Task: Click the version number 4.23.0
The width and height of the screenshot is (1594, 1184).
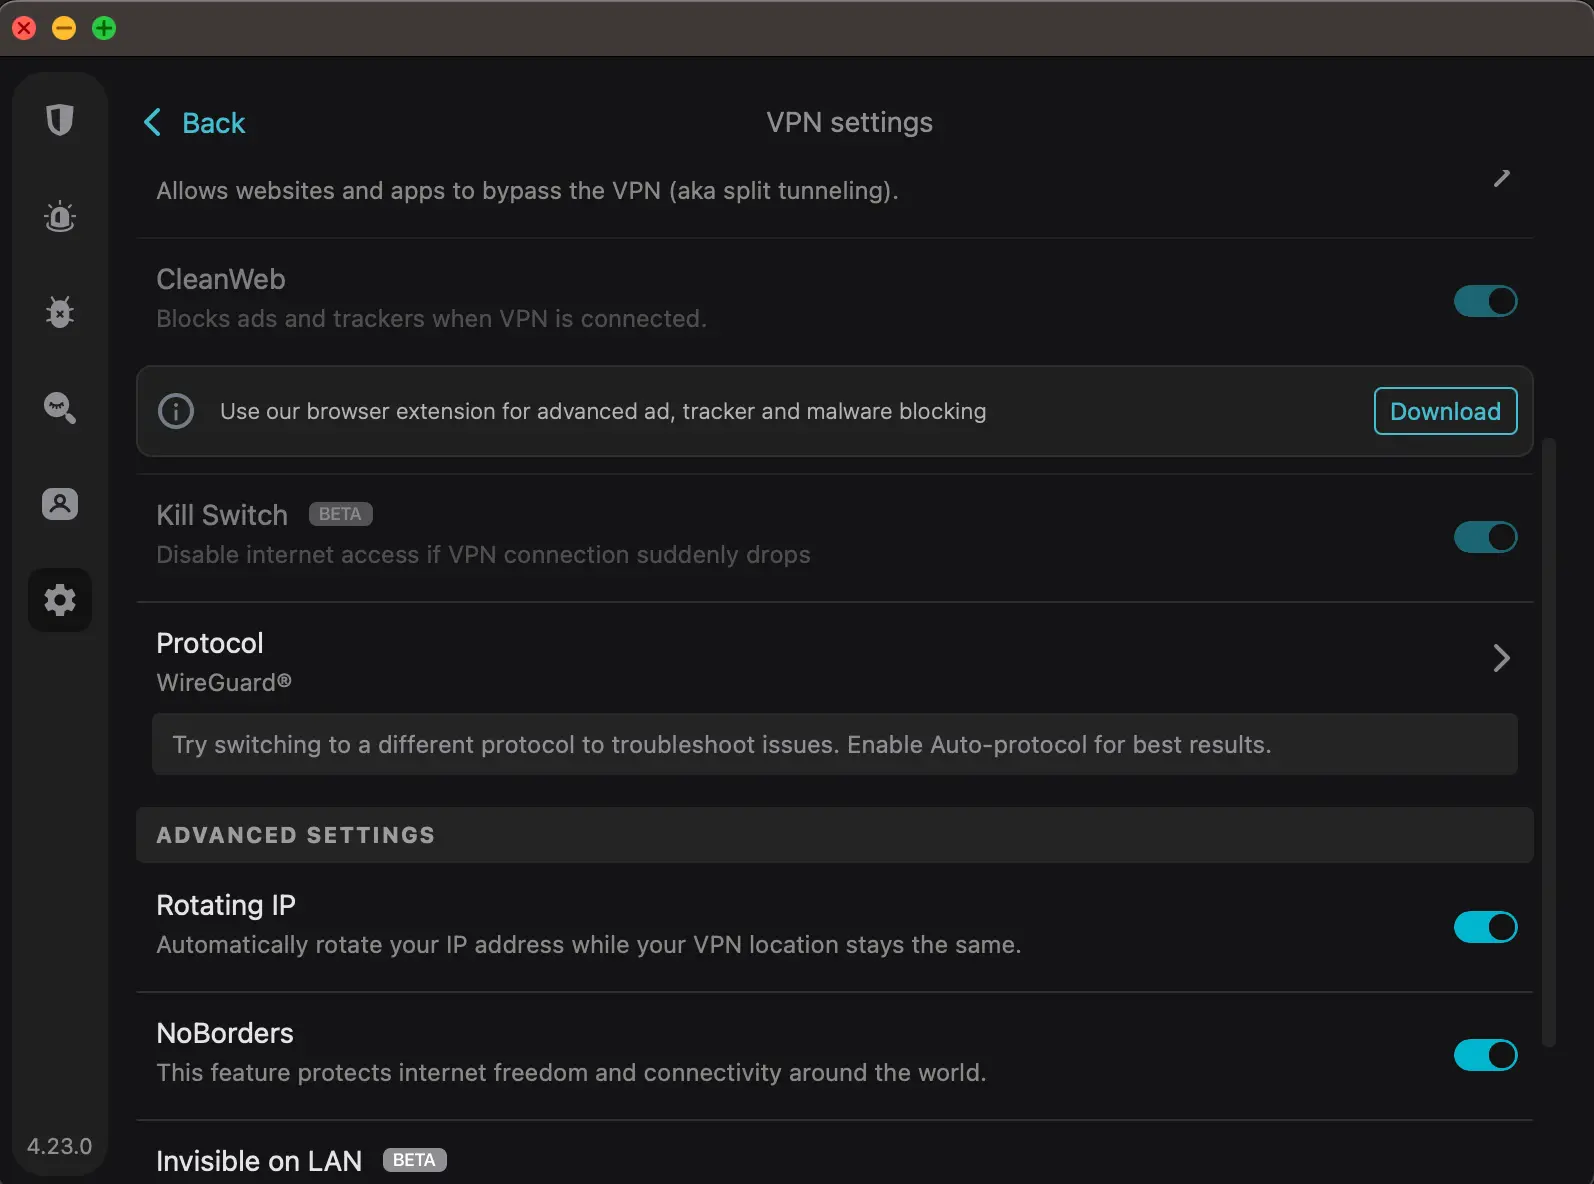Action: [x=59, y=1146]
